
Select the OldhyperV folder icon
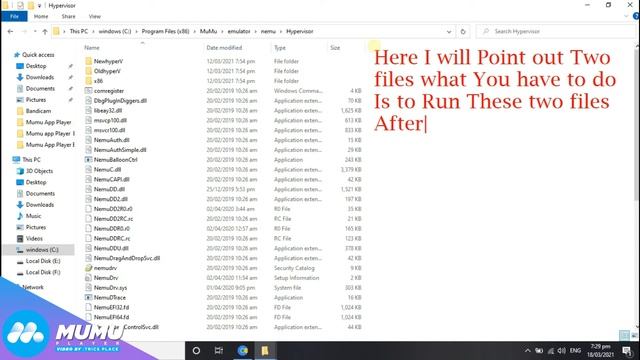[x=89, y=71]
